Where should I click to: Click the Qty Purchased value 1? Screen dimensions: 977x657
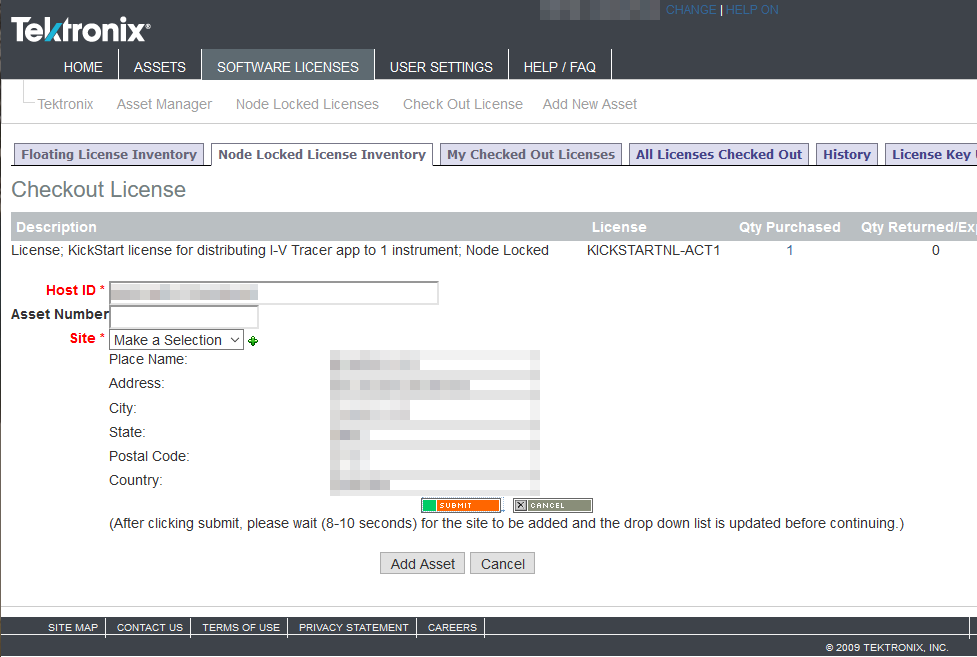[789, 251]
